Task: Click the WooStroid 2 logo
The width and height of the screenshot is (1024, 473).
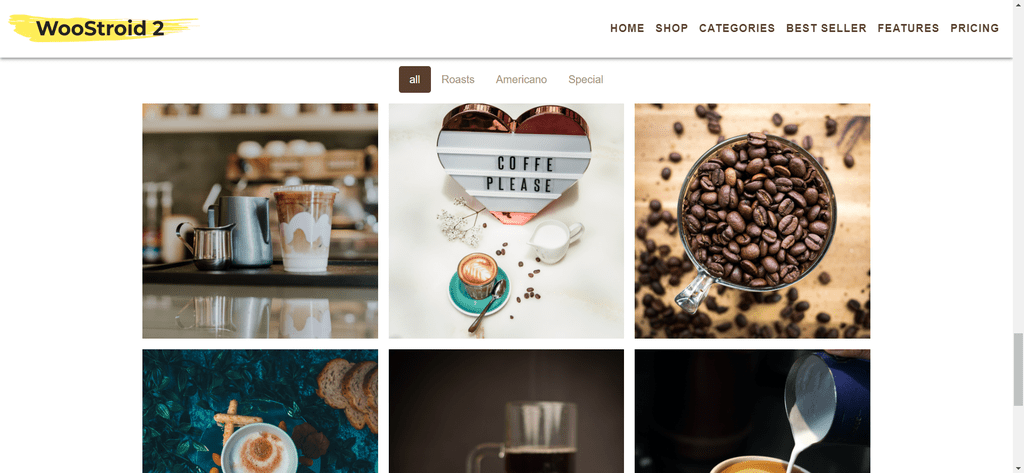Action: click(103, 28)
